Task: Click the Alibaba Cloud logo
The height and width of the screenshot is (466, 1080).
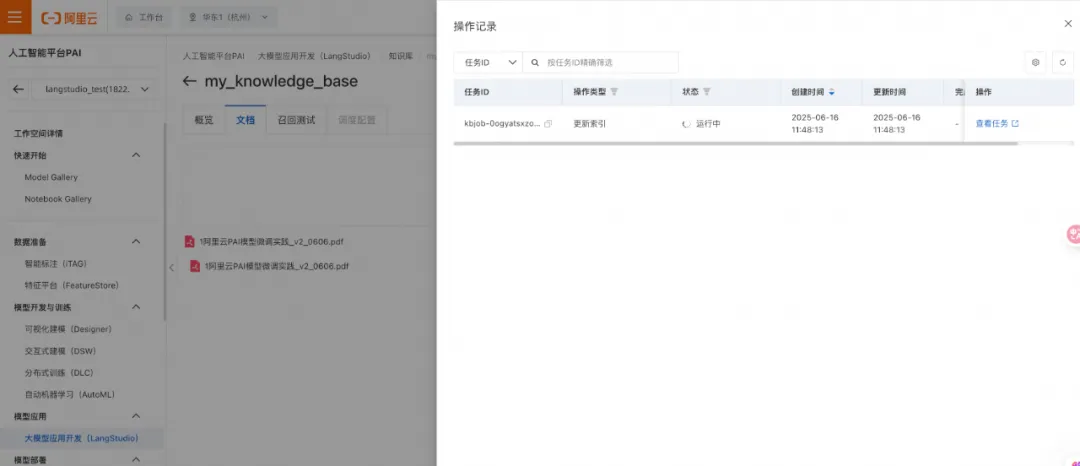Action: click(x=69, y=18)
